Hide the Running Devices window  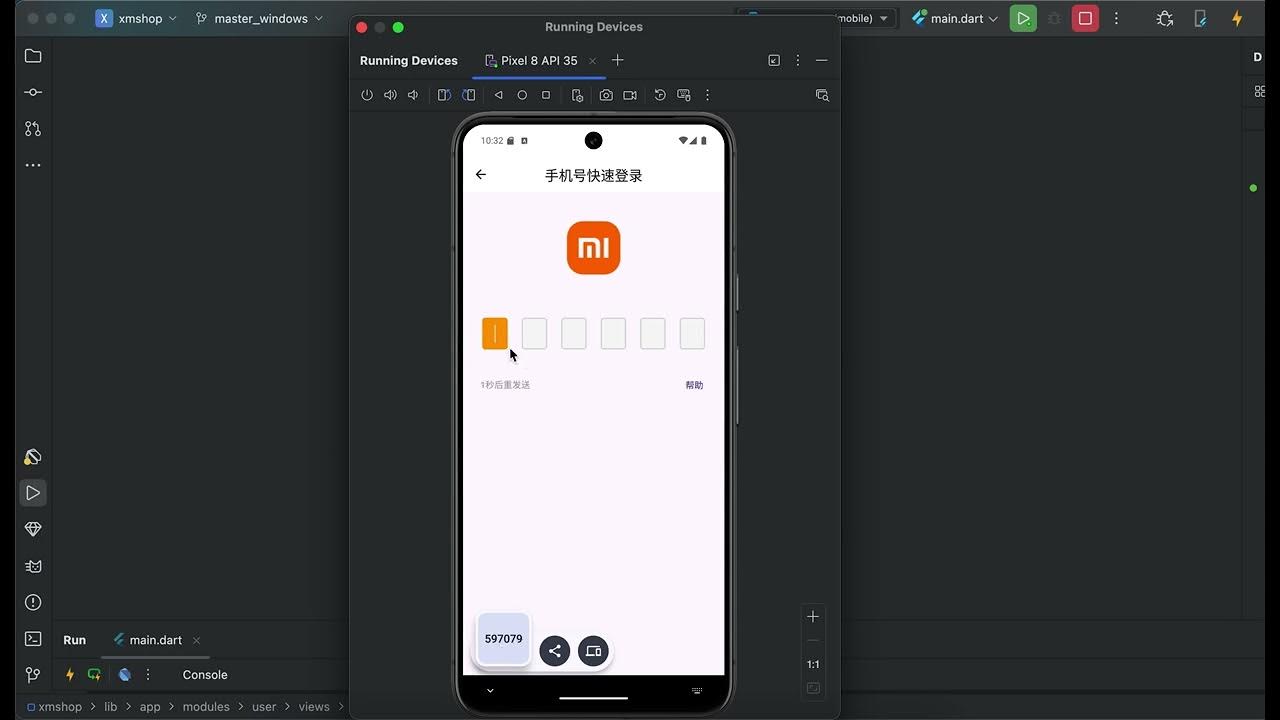click(x=821, y=61)
